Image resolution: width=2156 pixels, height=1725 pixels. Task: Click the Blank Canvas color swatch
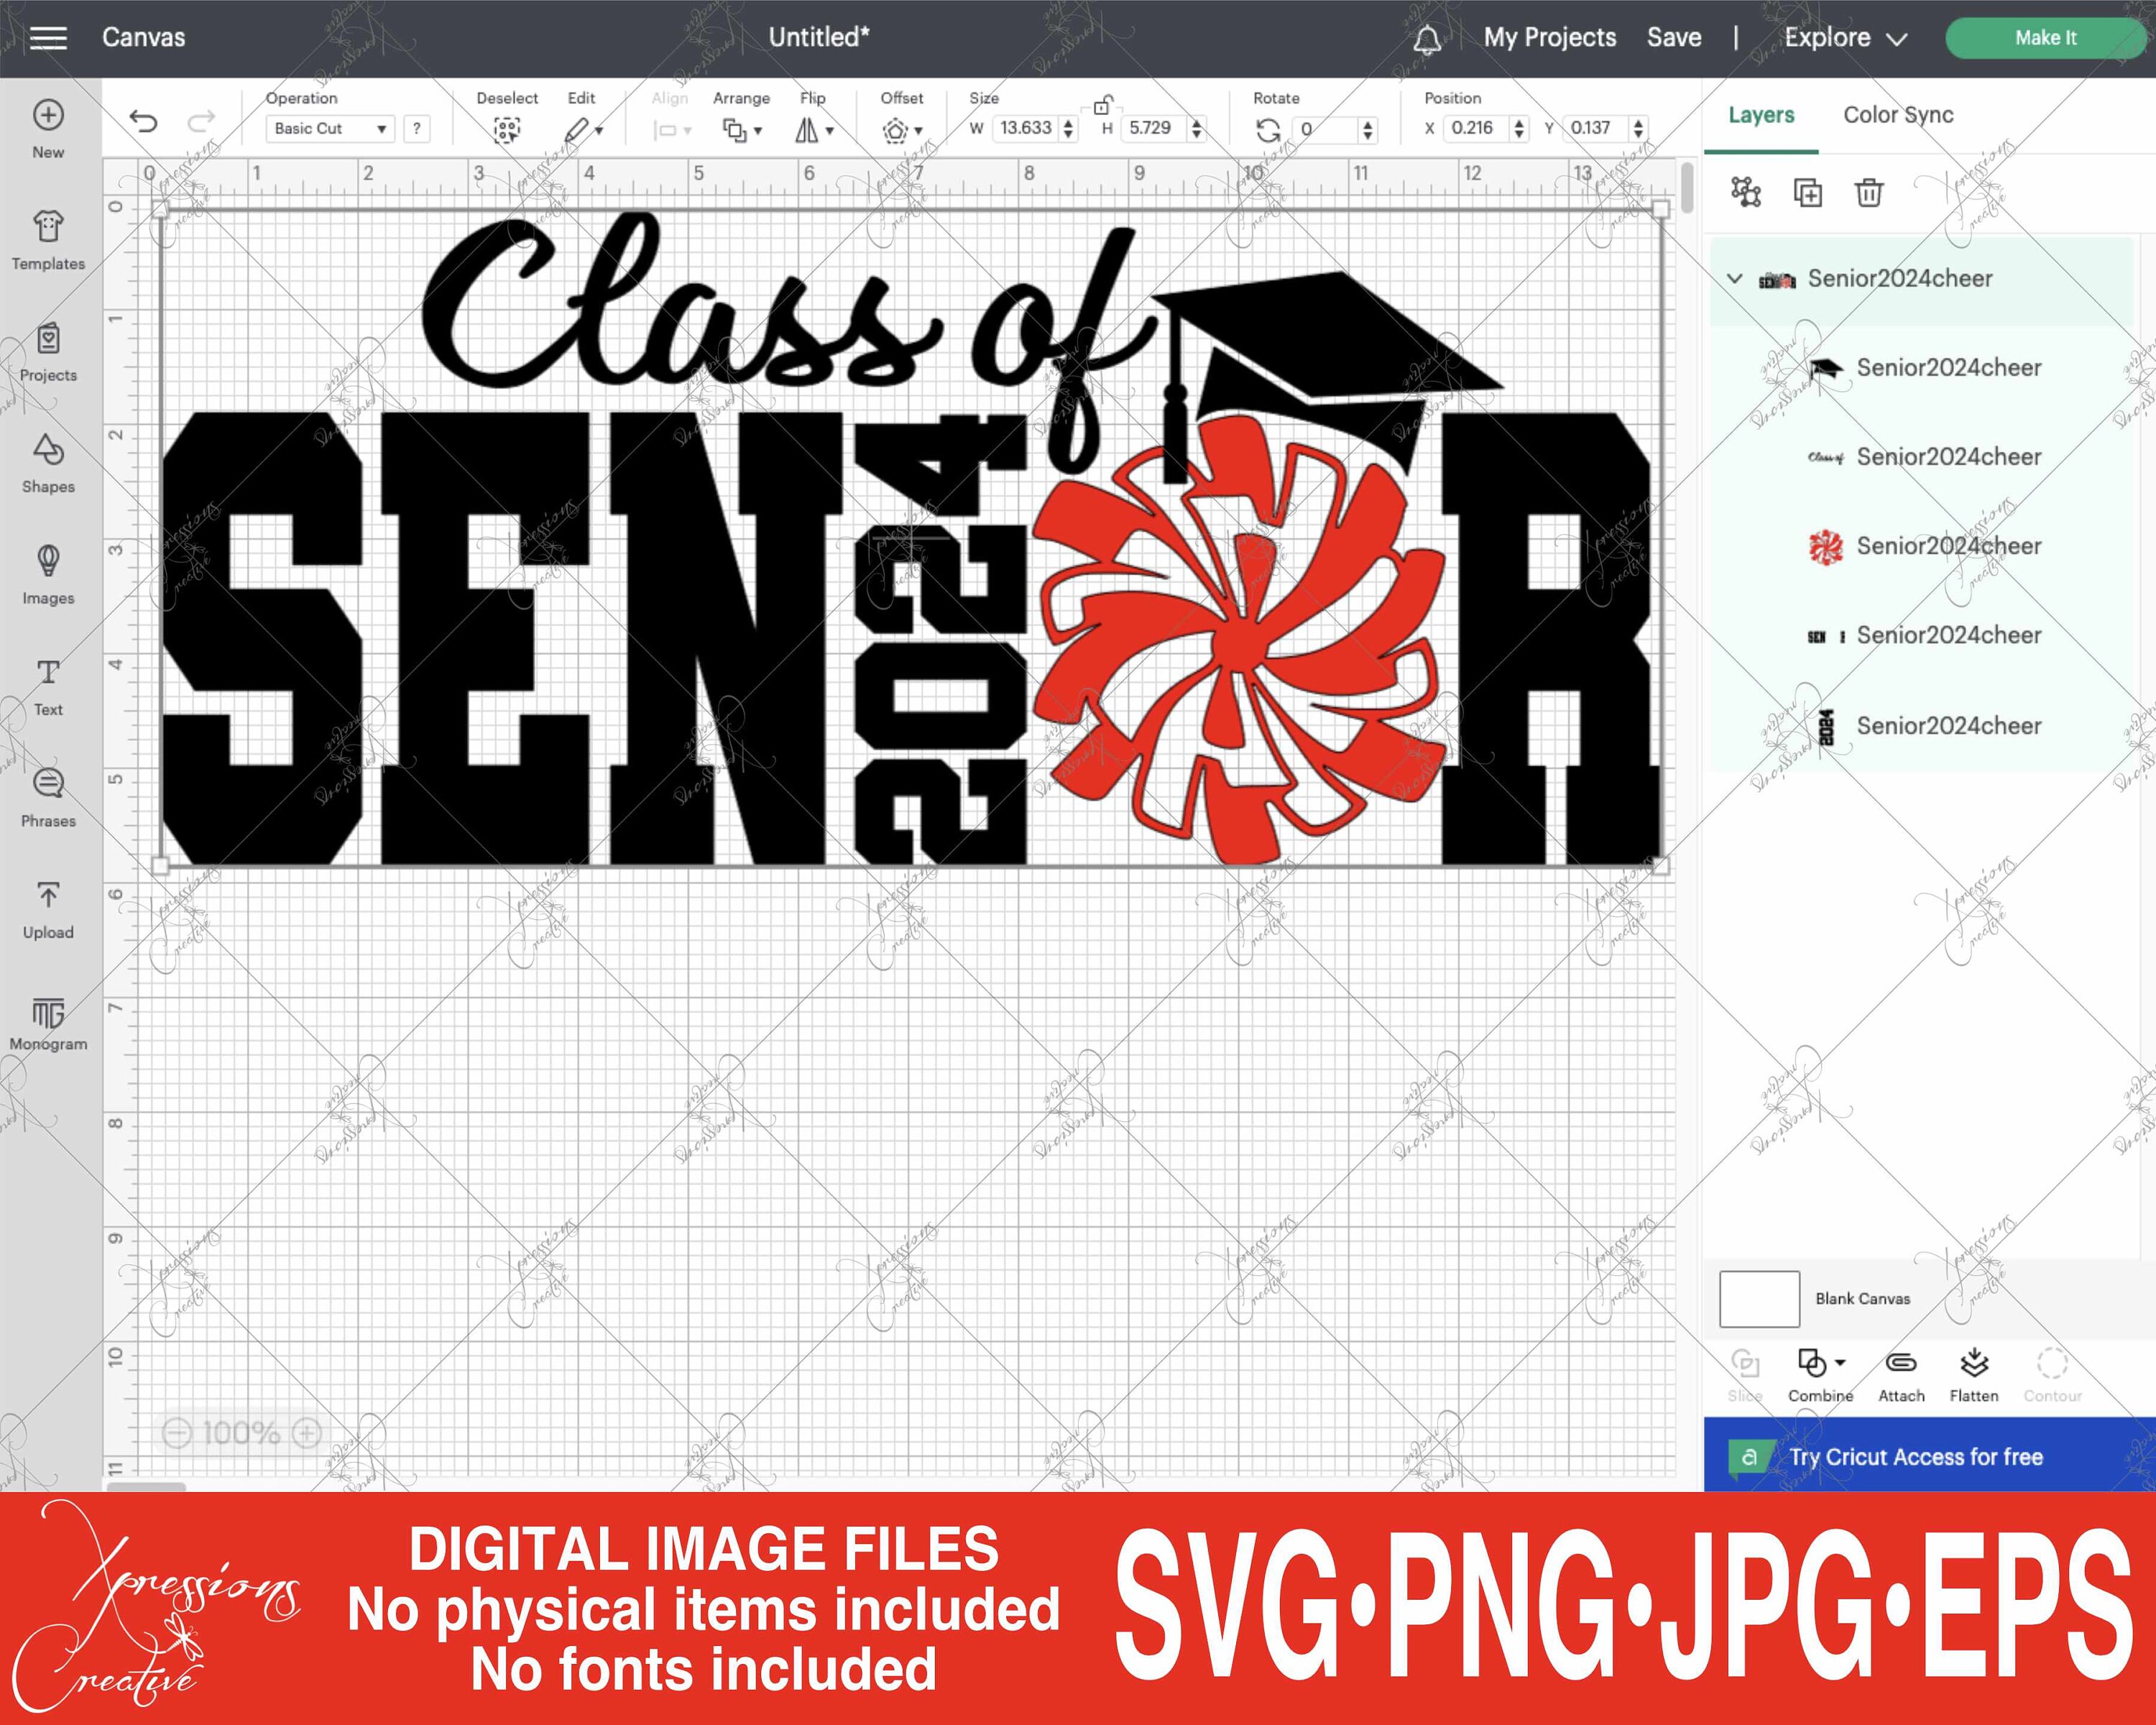pos(1759,1298)
